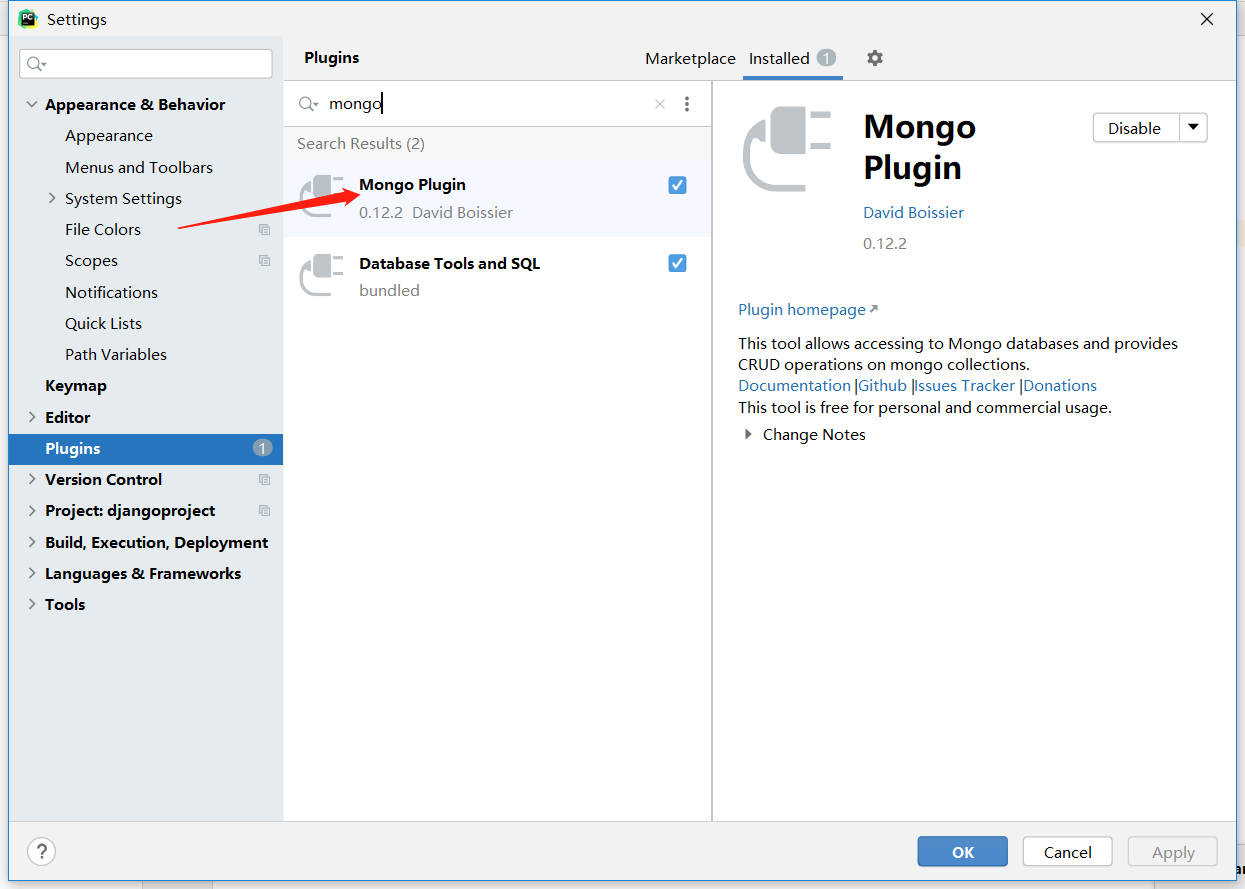Open Notifications settings
The height and width of the screenshot is (889, 1245).
point(111,292)
